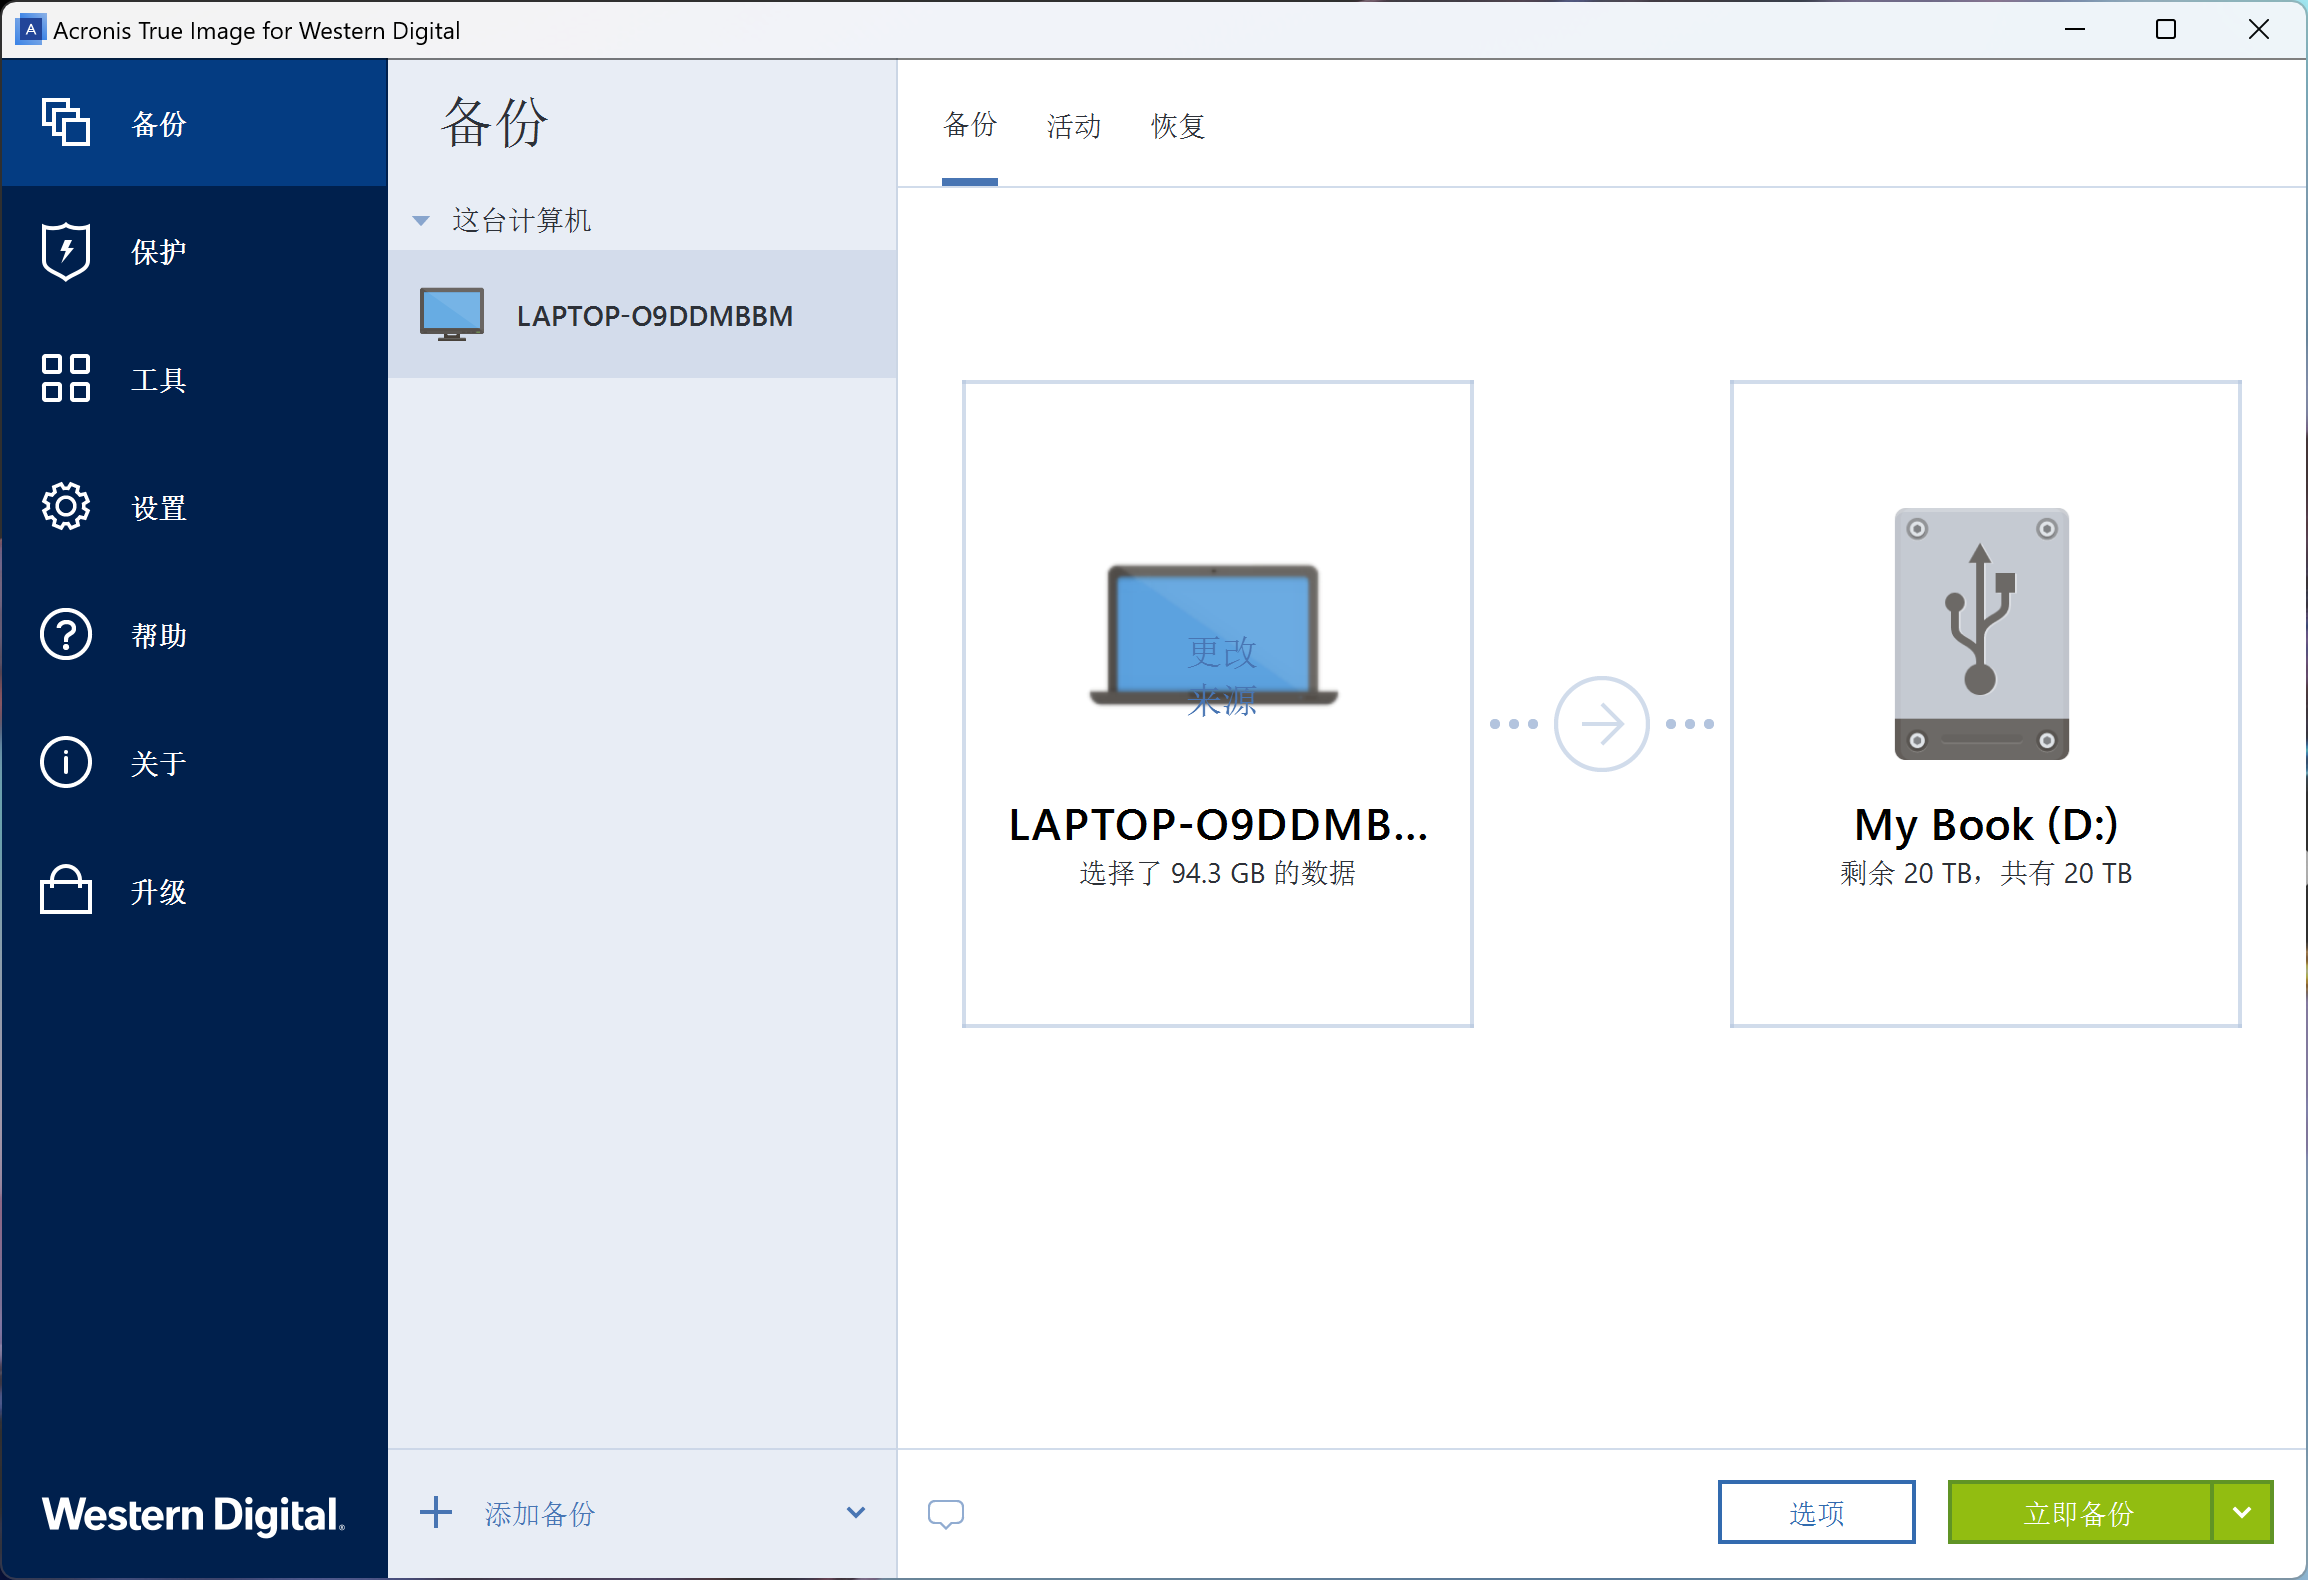Screen dimensions: 2308x1580
Task: Click the 选择了 94.3 GB 的数据 text
Action: 1217,874
